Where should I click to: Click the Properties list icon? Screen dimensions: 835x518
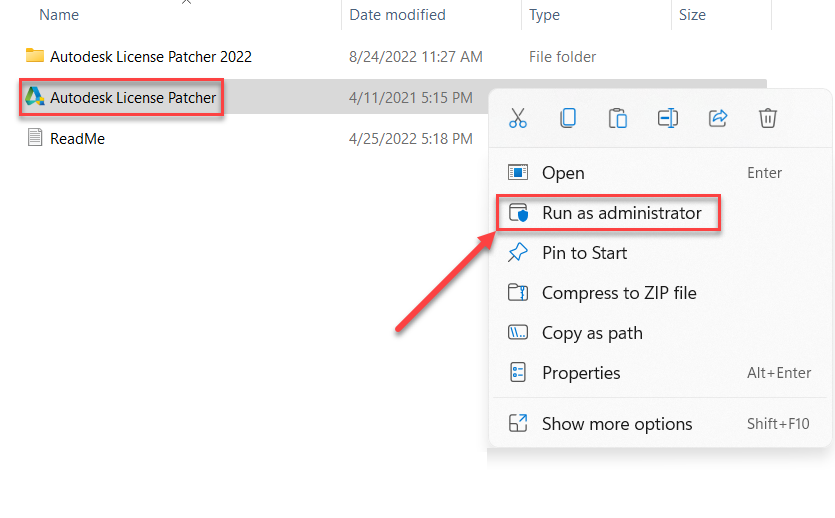518,373
